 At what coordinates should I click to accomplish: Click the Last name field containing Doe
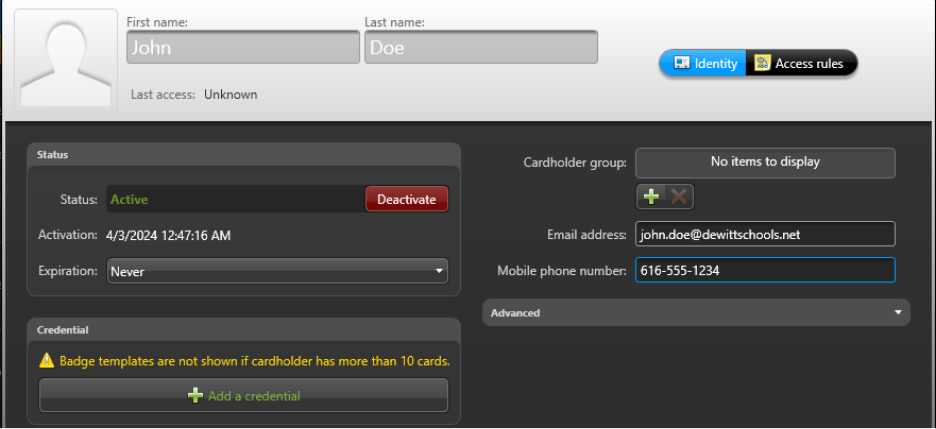[x=481, y=47]
